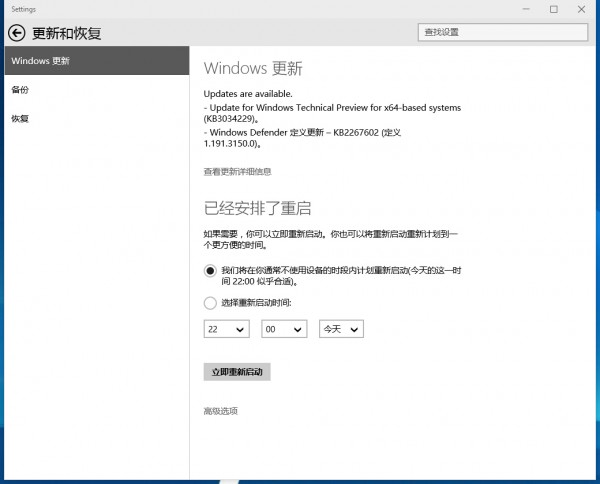Select the automatic restart schedule radio button
The width and height of the screenshot is (600, 484).
click(x=210, y=270)
